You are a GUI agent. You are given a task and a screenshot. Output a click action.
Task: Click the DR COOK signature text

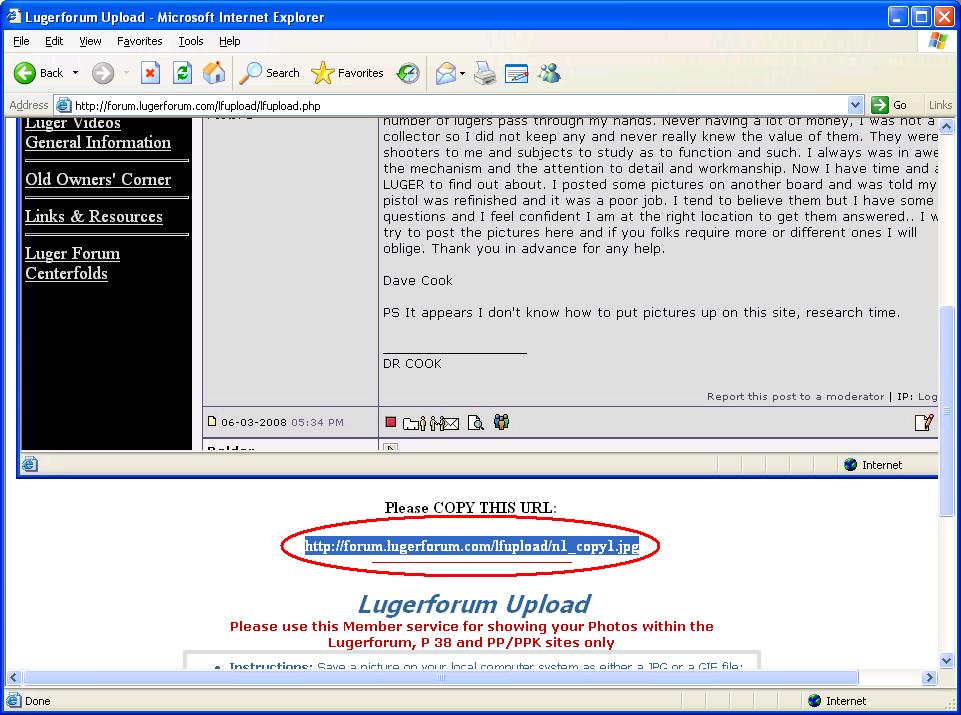(x=412, y=363)
